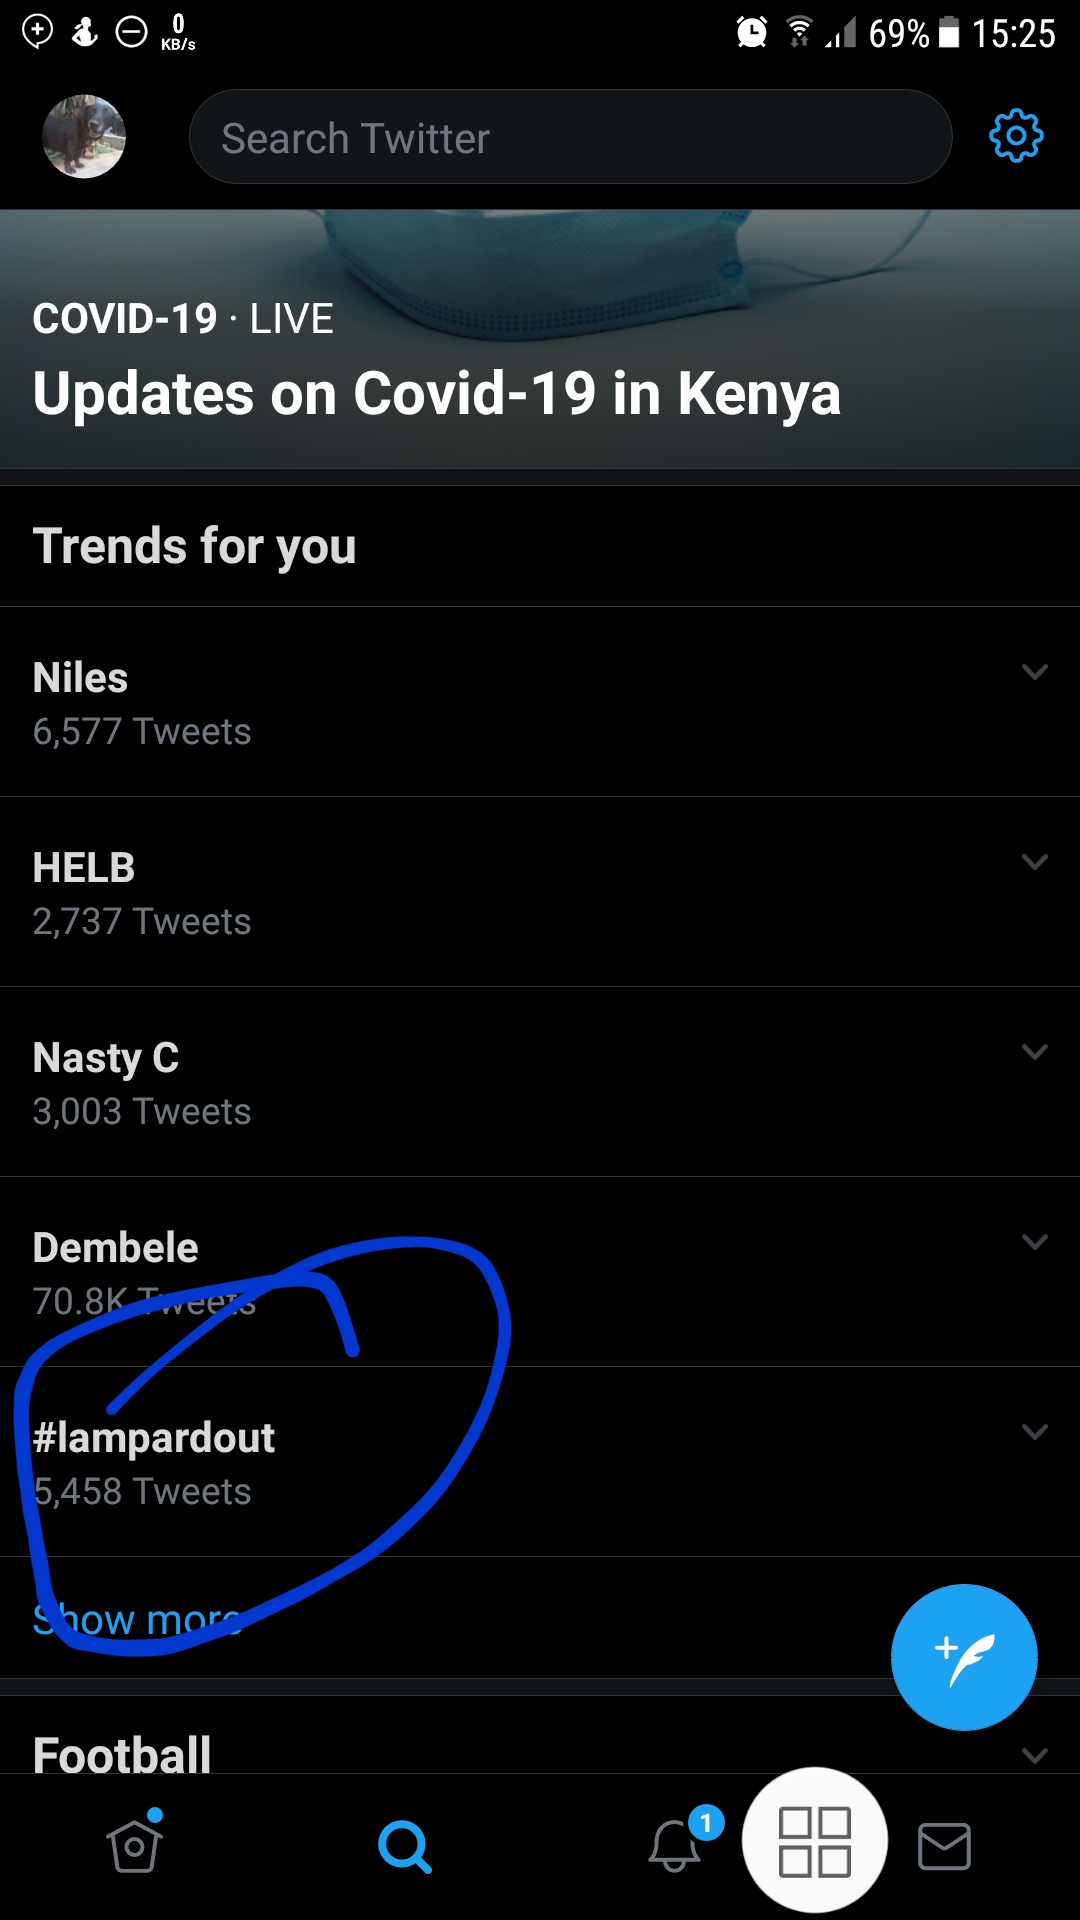
Task: Tap the compose tweet floating button
Action: coord(964,1658)
